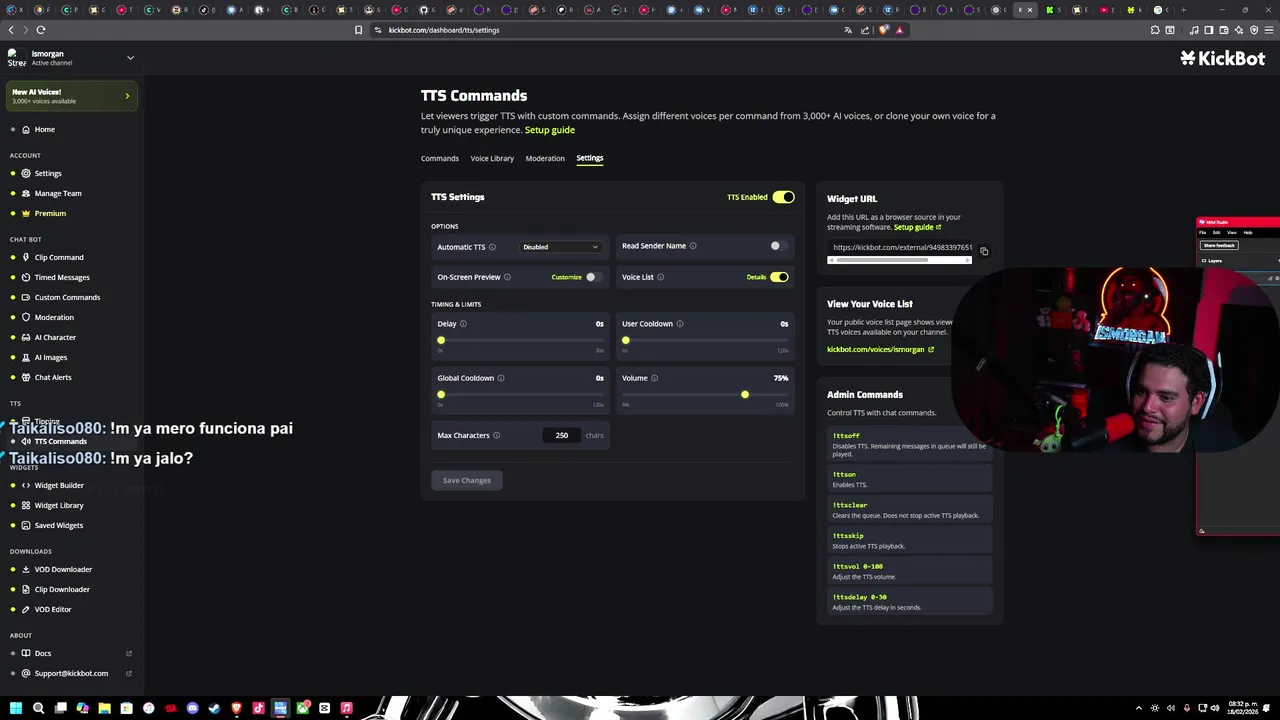The height and width of the screenshot is (720, 1280).
Task: Open the Support@kickbot.com link
Action: click(71, 673)
